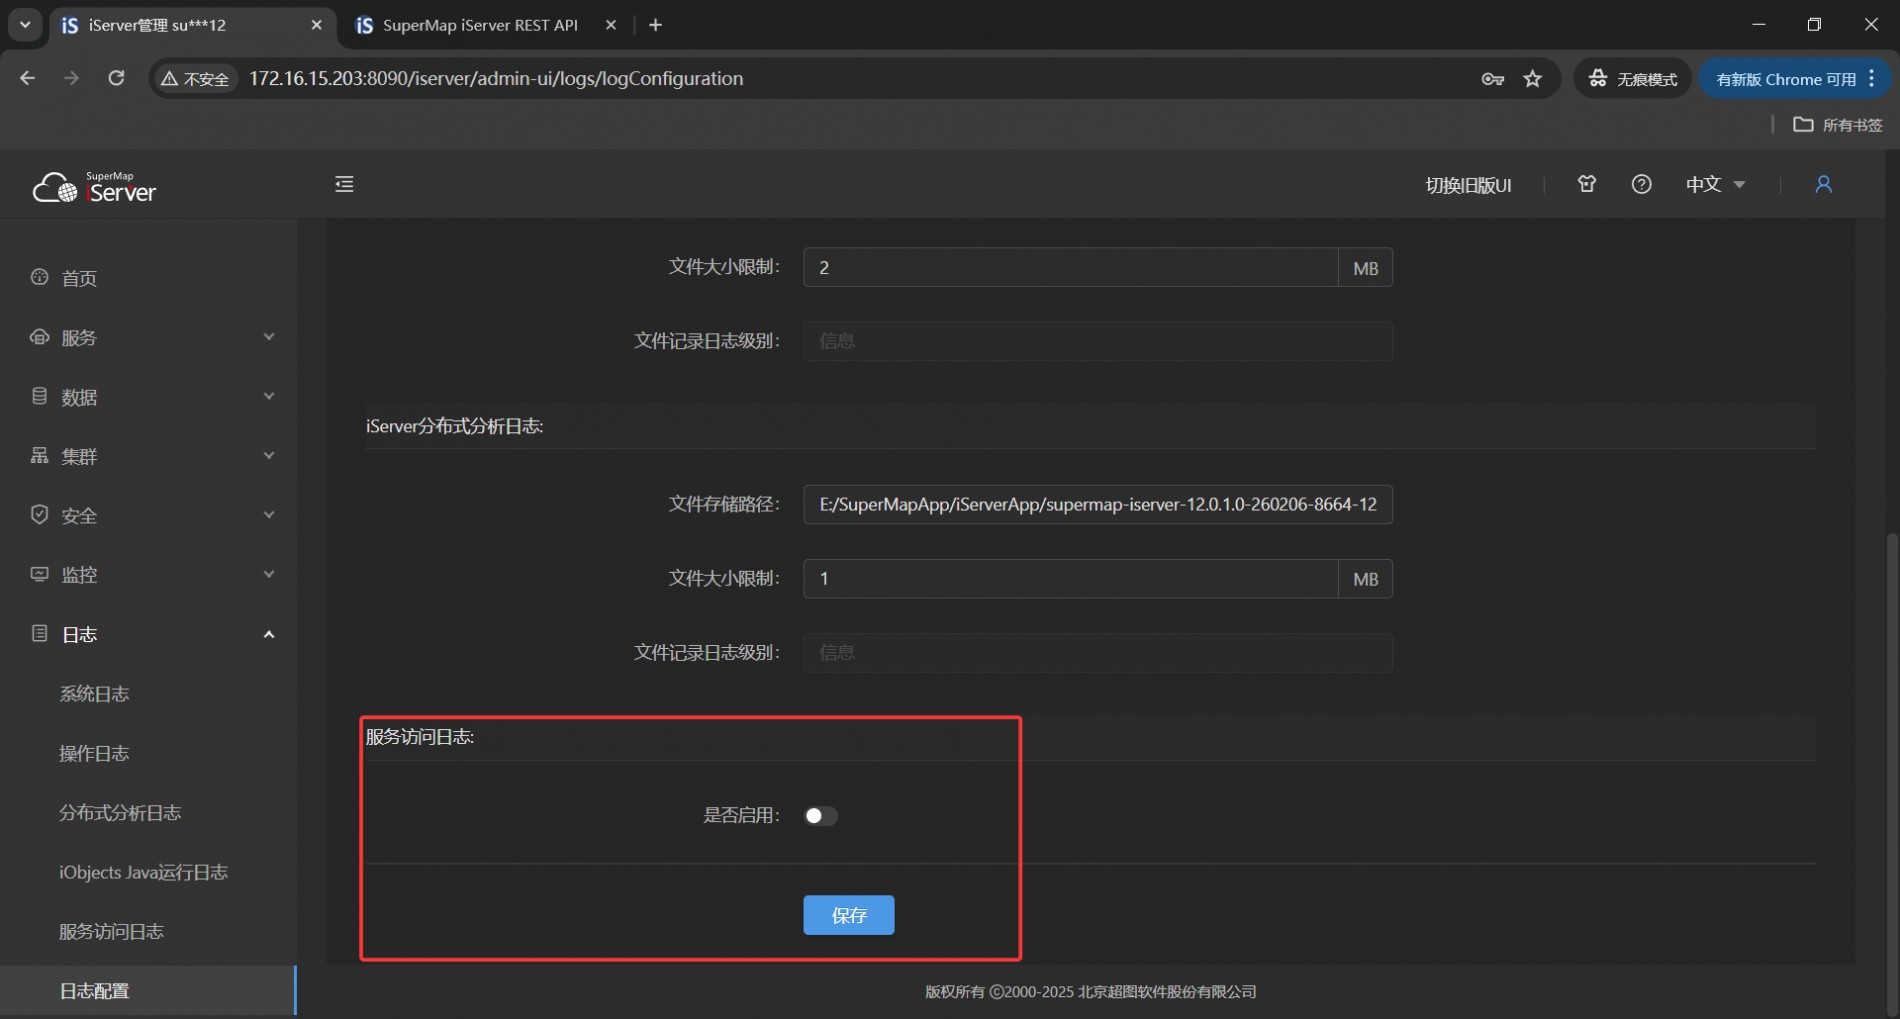1900x1019 pixels.
Task: Bookmark this page with star icon
Action: click(x=1532, y=79)
